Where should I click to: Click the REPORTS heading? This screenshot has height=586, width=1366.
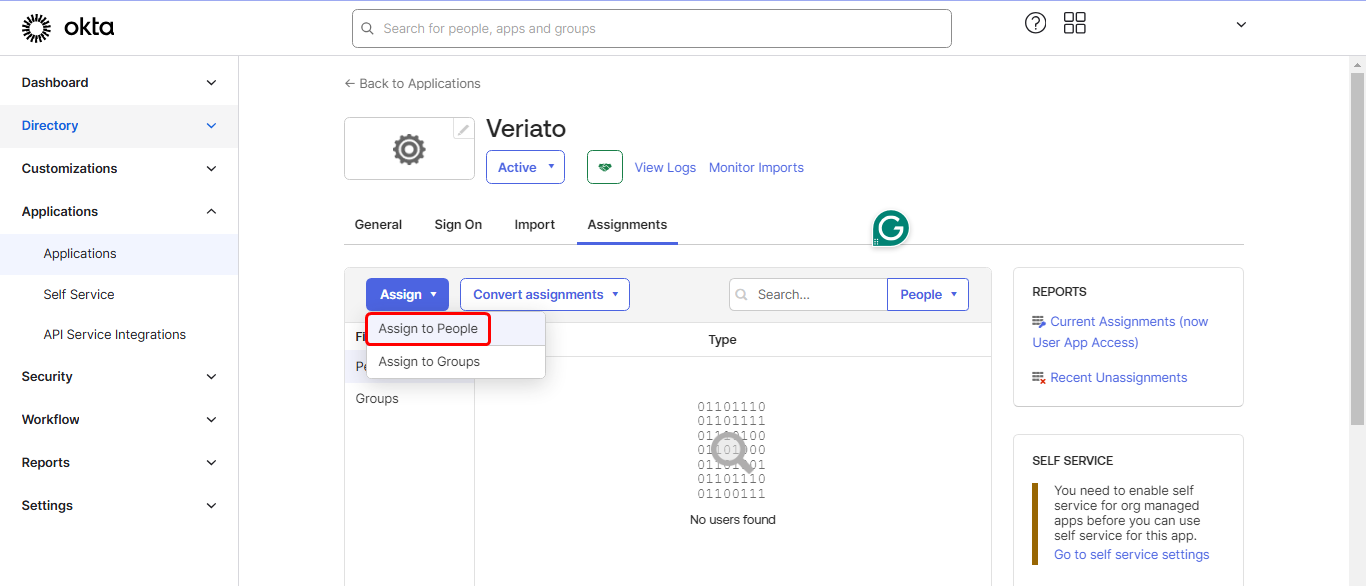tap(1059, 292)
